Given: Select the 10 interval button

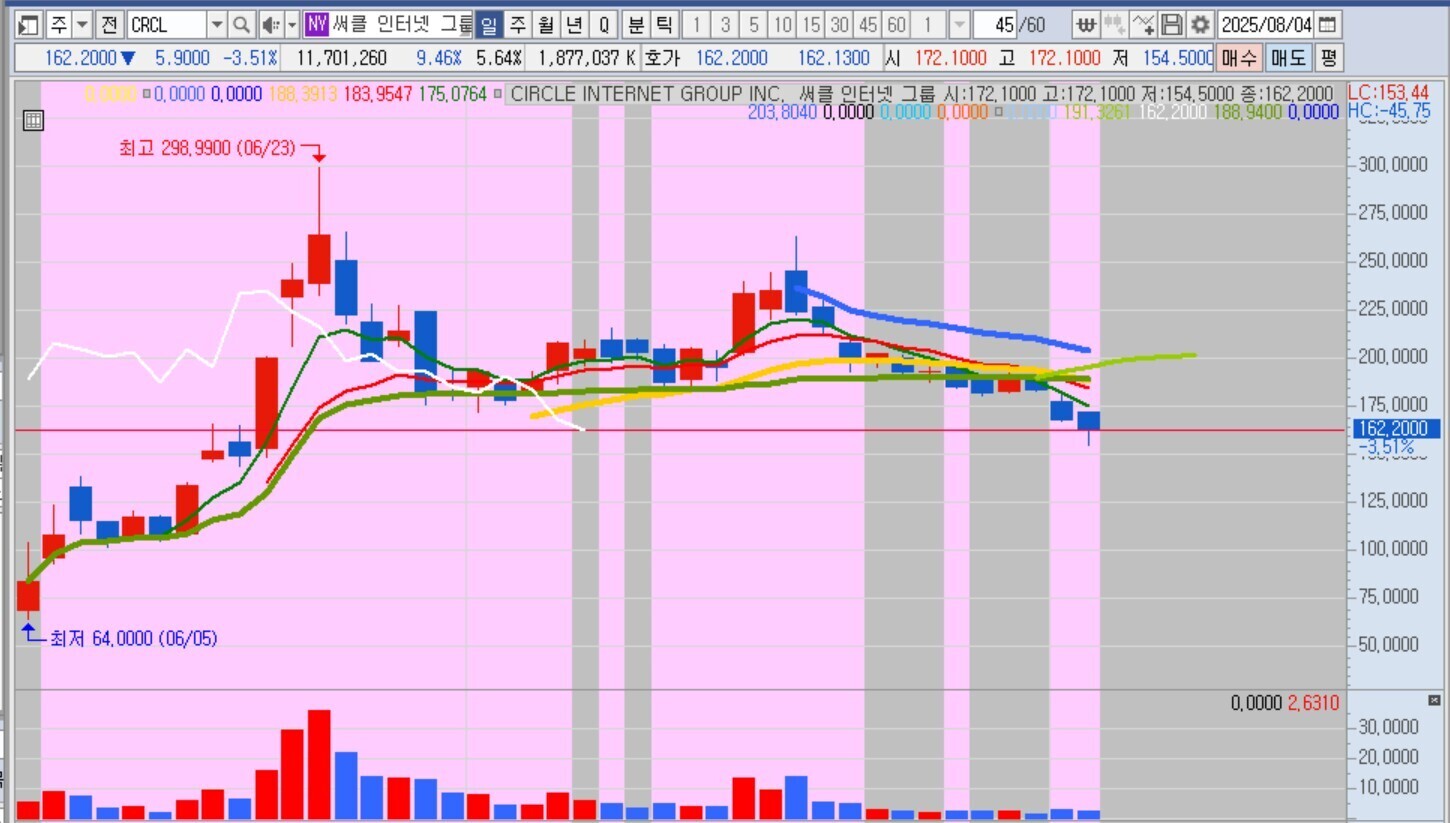Looking at the screenshot, I should click(x=783, y=25).
